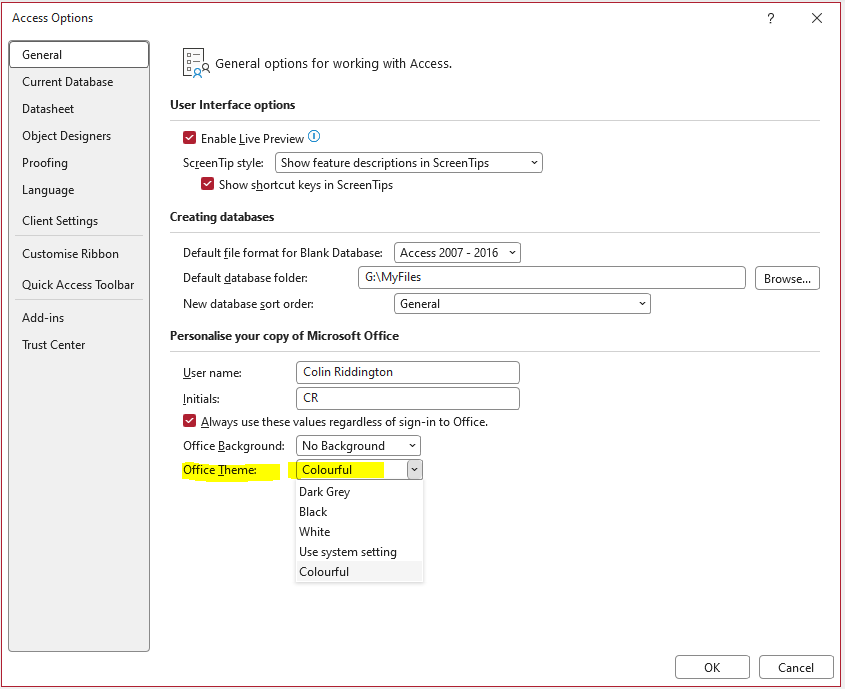Open New database sort order dropdown

[522, 304]
